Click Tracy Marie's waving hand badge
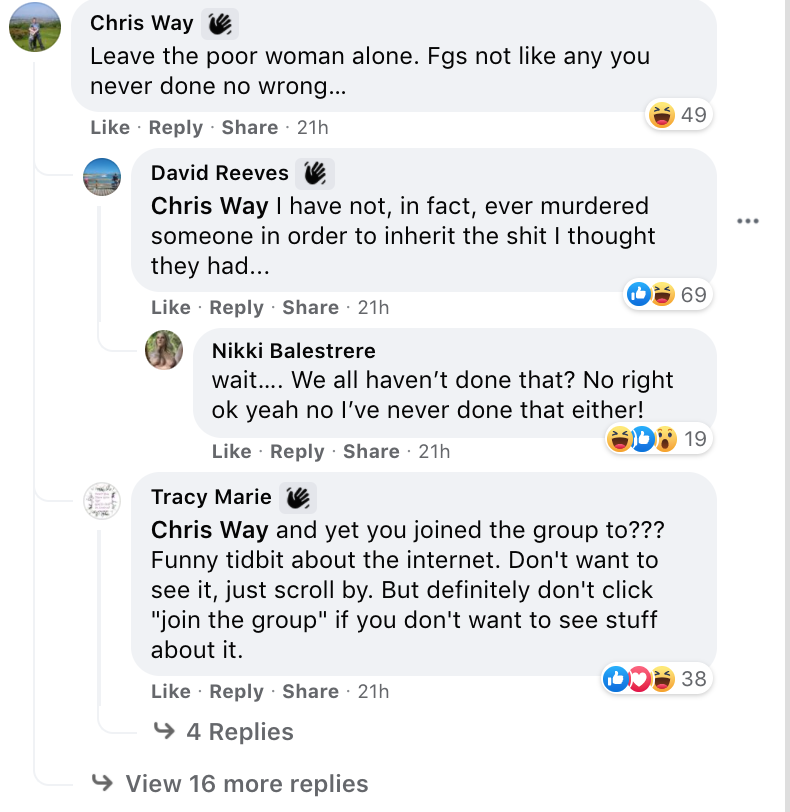The width and height of the screenshot is (790, 812). (x=297, y=497)
